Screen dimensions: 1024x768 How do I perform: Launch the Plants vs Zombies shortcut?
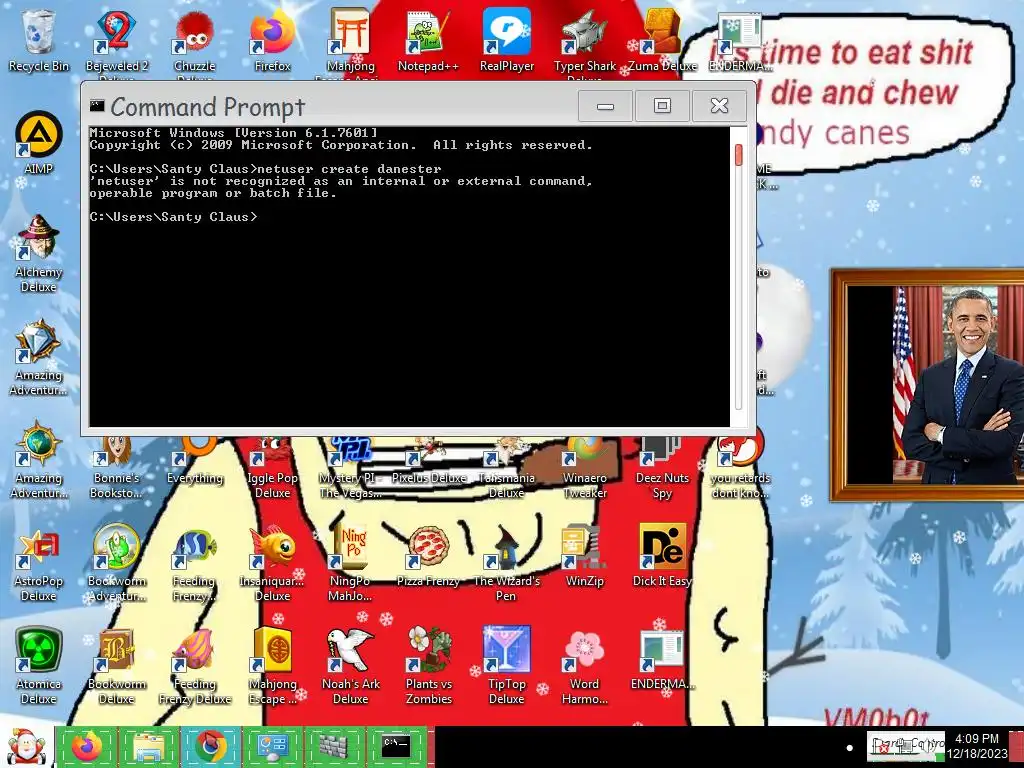pyautogui.click(x=428, y=666)
